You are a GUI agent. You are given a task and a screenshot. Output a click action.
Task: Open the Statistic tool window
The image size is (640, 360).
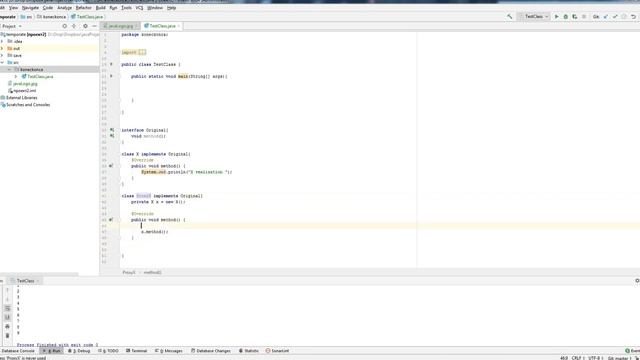click(x=249, y=351)
